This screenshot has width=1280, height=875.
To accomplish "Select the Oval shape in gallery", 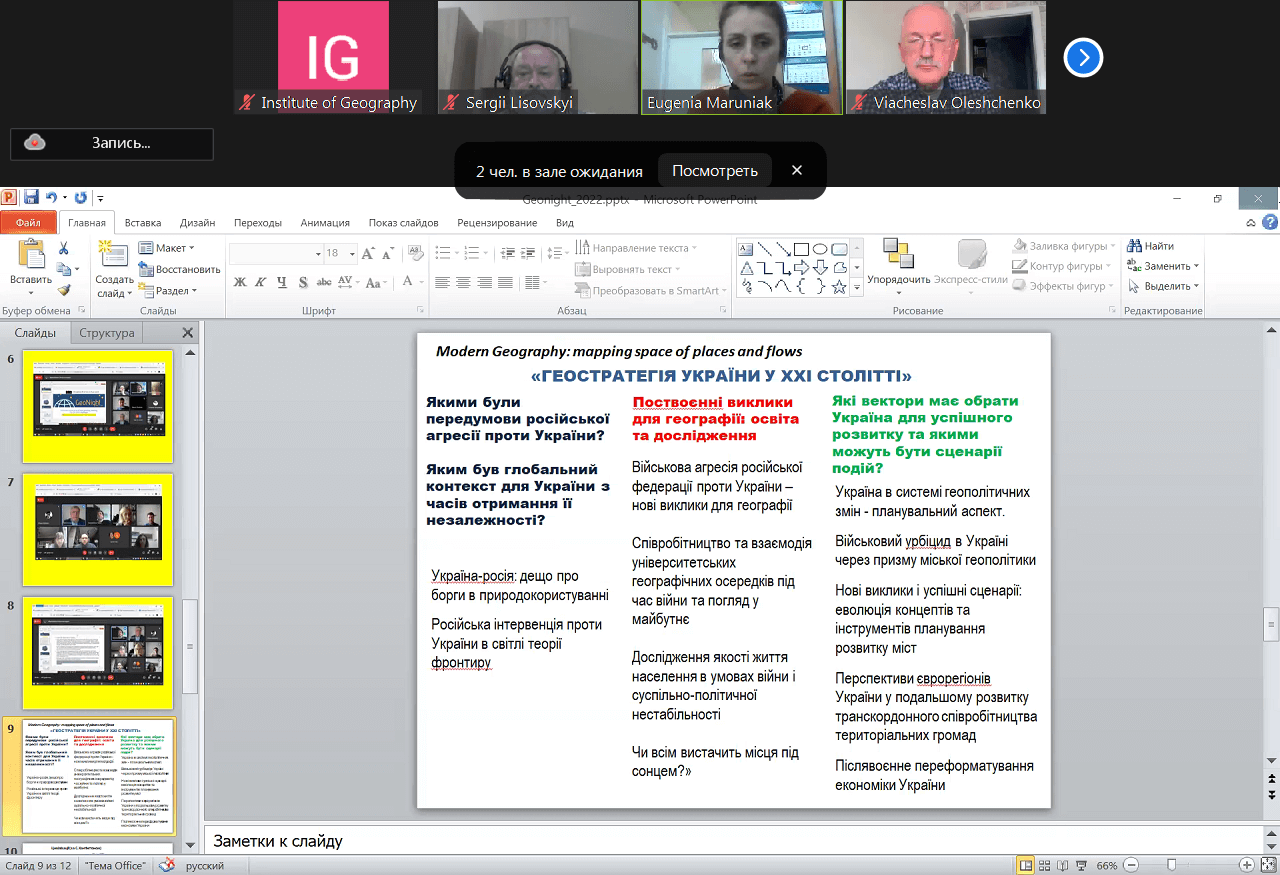I will (820, 249).
